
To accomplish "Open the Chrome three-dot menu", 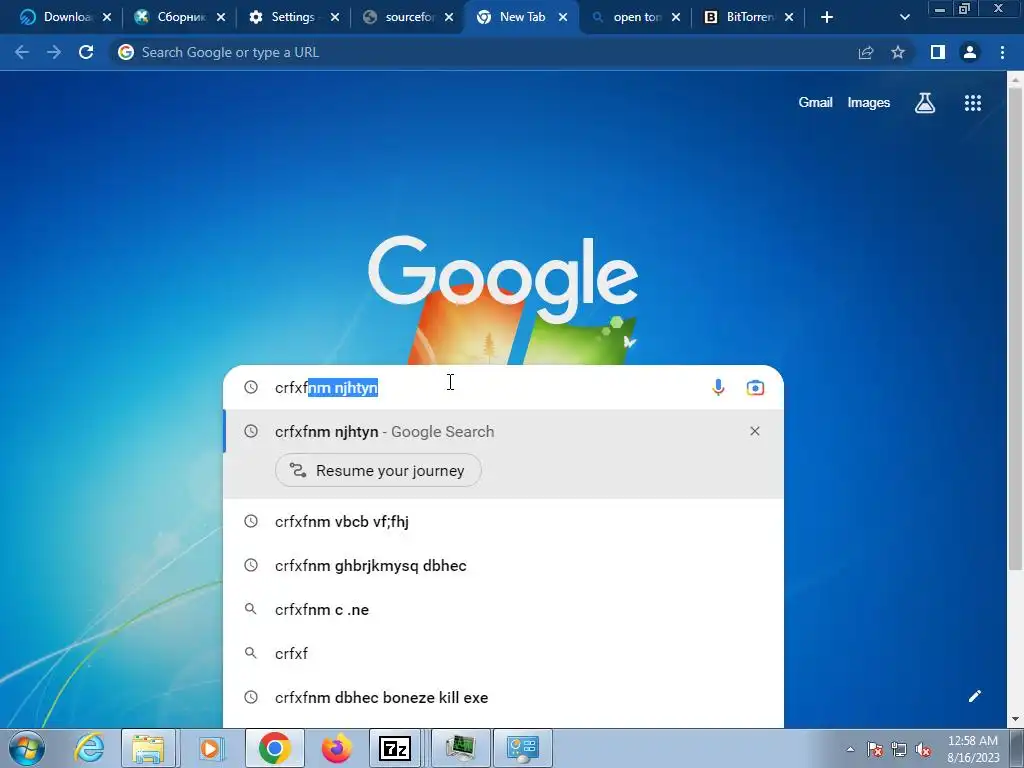I will click(1002, 52).
